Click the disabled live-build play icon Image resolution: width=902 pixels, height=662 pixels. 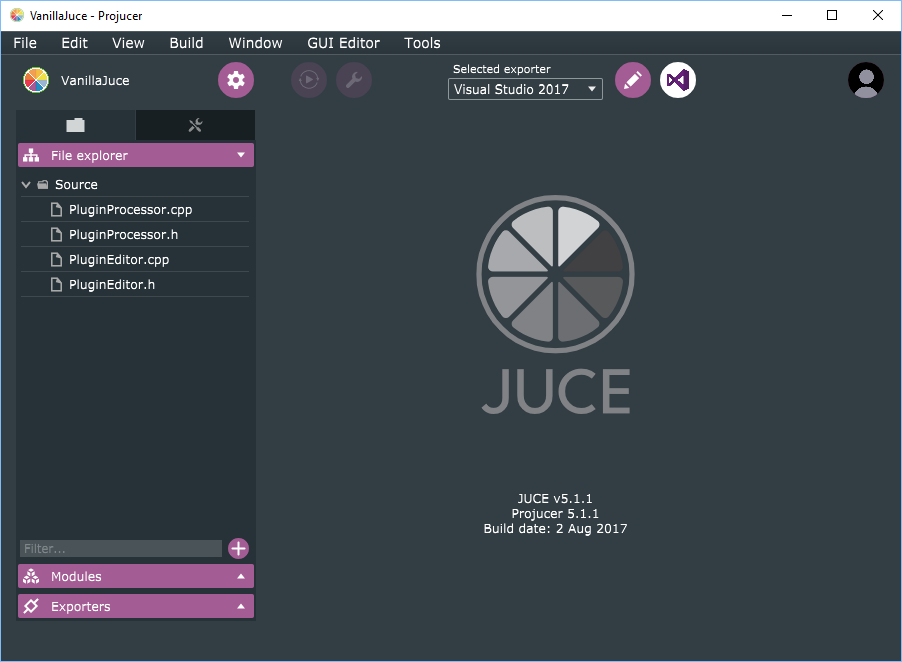309,80
